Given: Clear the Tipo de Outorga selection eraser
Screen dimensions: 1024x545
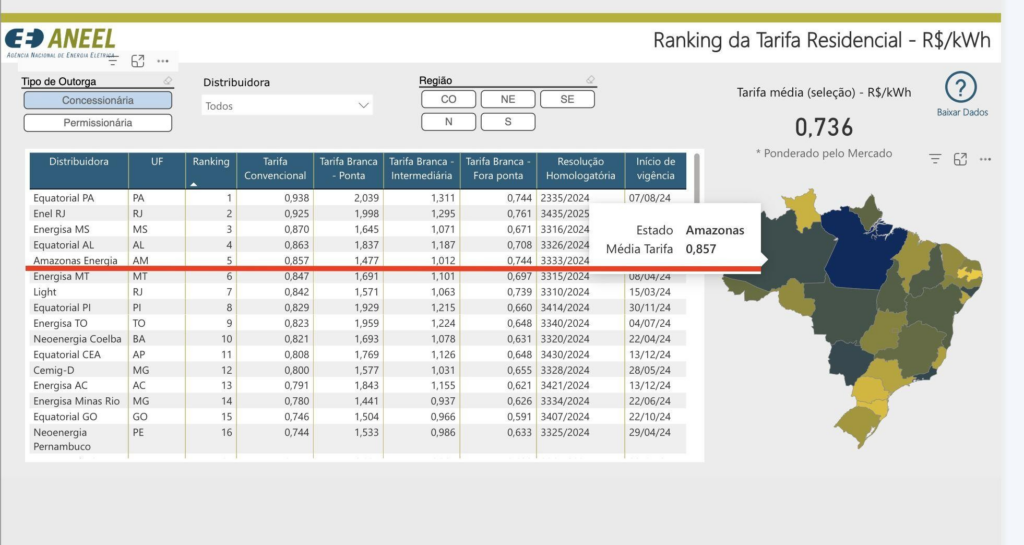Looking at the screenshot, I should click(168, 81).
